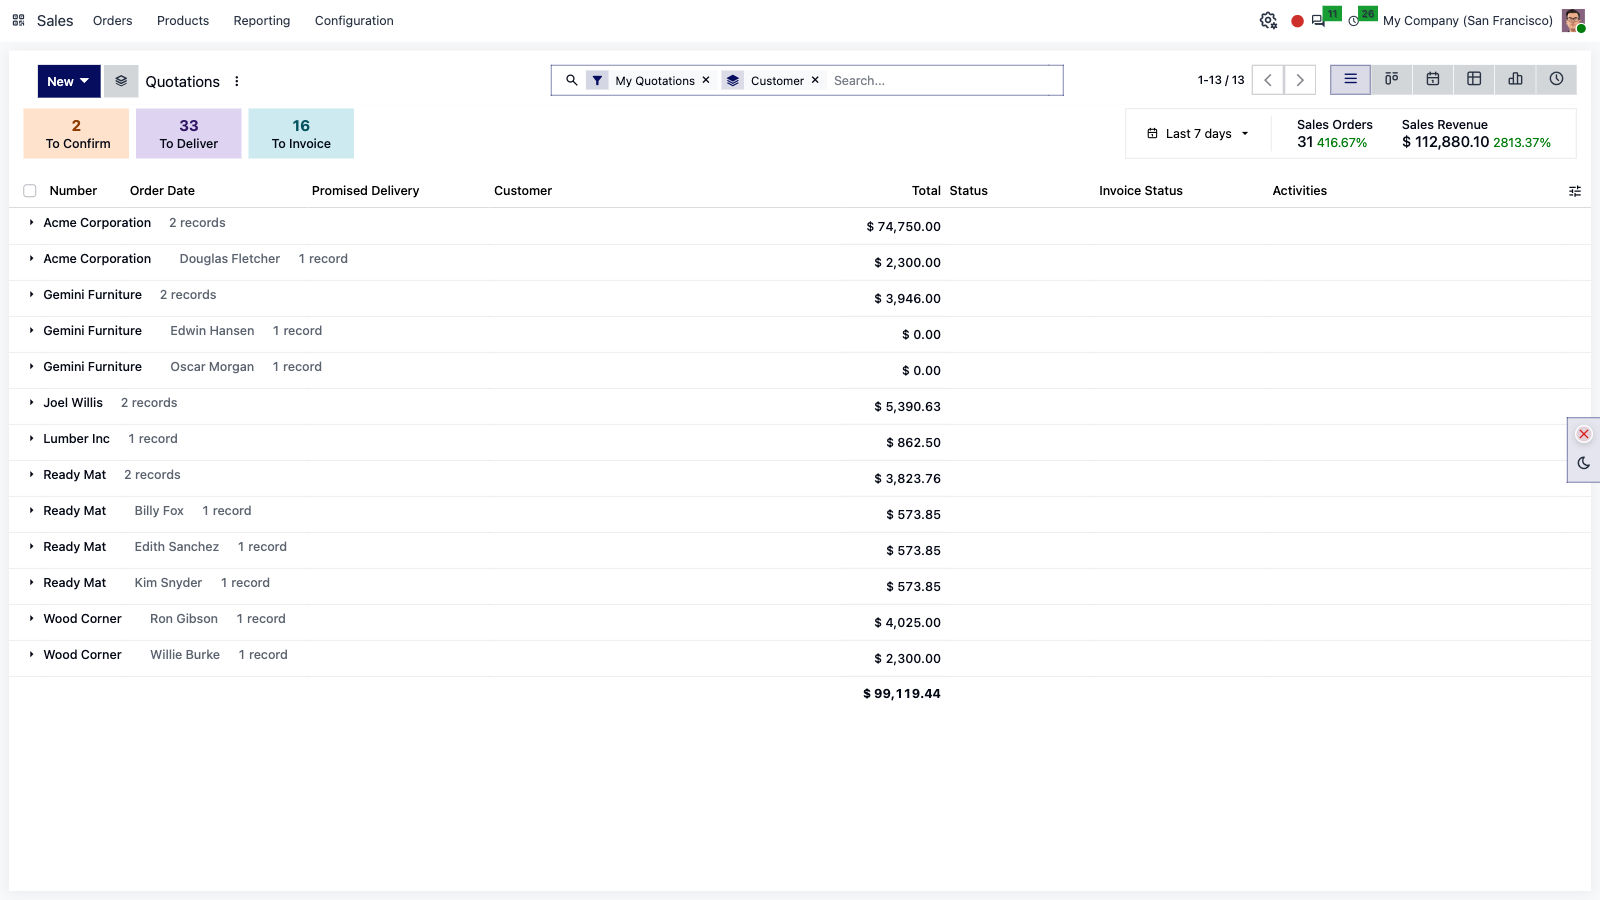This screenshot has width=1600, height=900.
Task: Switch to Calendar view icon
Action: (x=1433, y=79)
